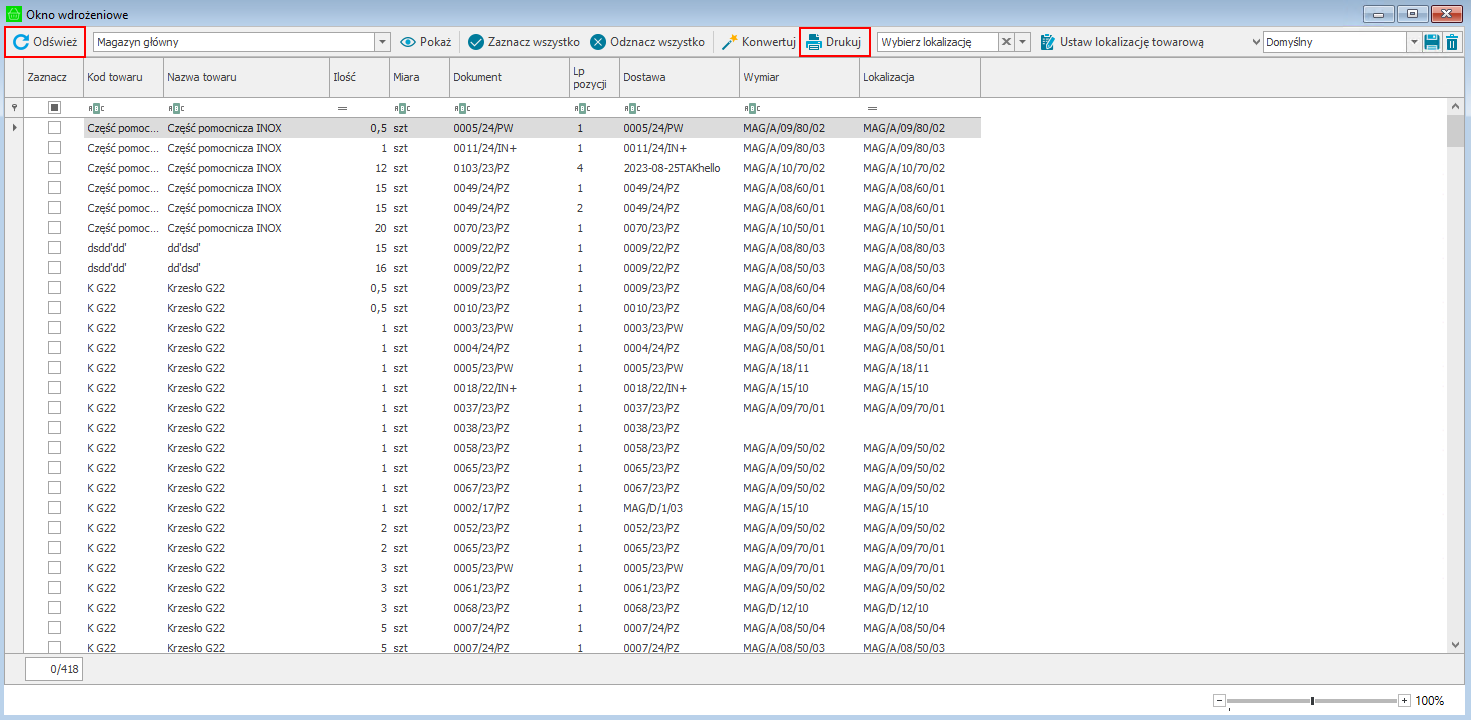Click the Pokaż button with eye icon
The height and width of the screenshot is (720, 1471).
[x=426, y=42]
